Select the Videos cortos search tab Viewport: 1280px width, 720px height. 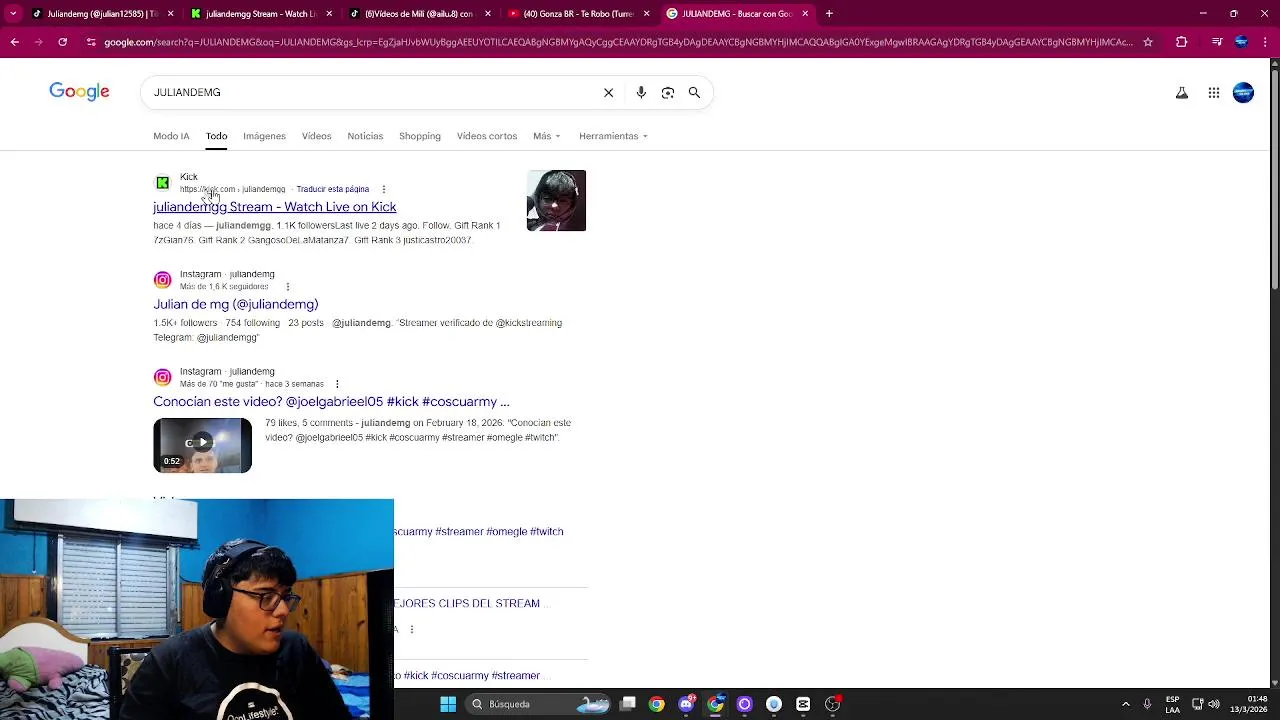tap(487, 136)
